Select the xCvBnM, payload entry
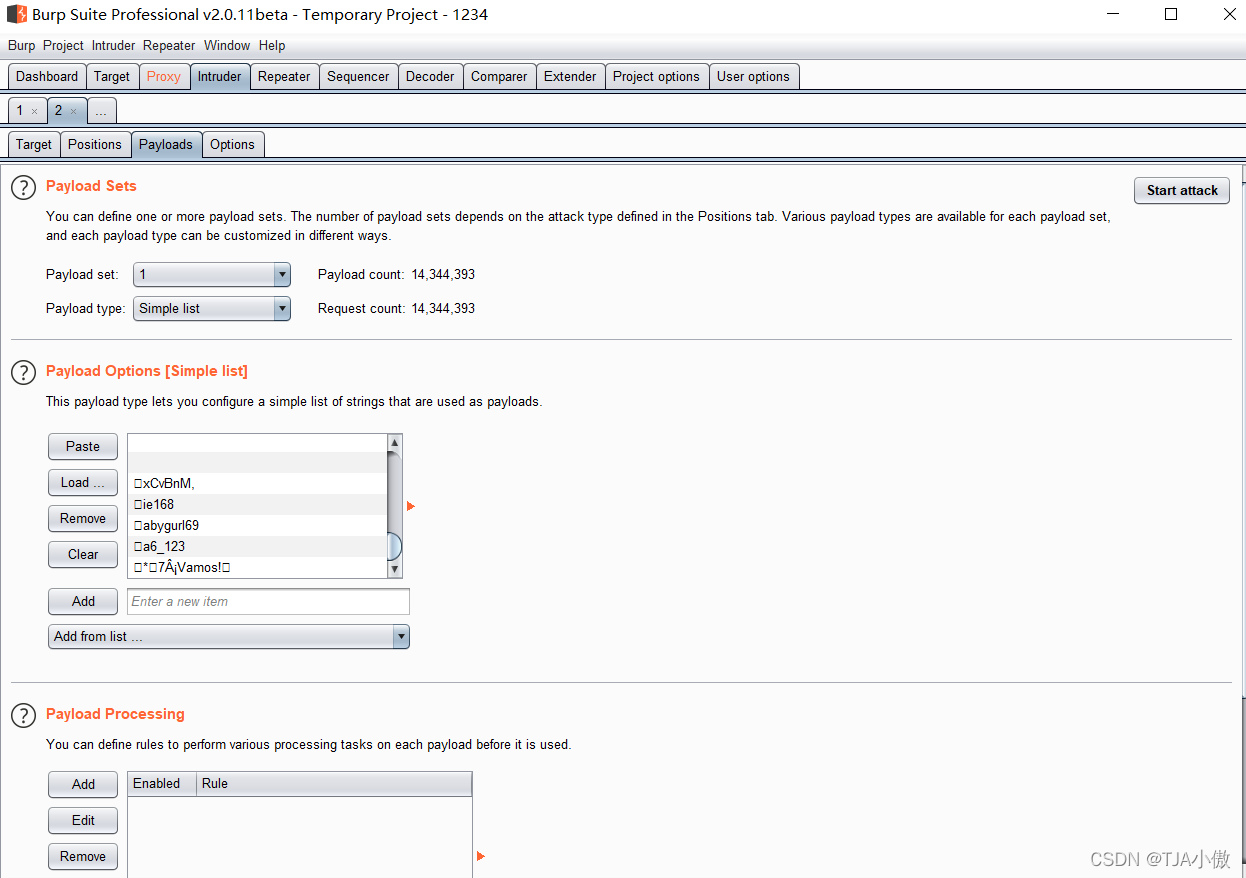The width and height of the screenshot is (1246, 878). [x=257, y=483]
